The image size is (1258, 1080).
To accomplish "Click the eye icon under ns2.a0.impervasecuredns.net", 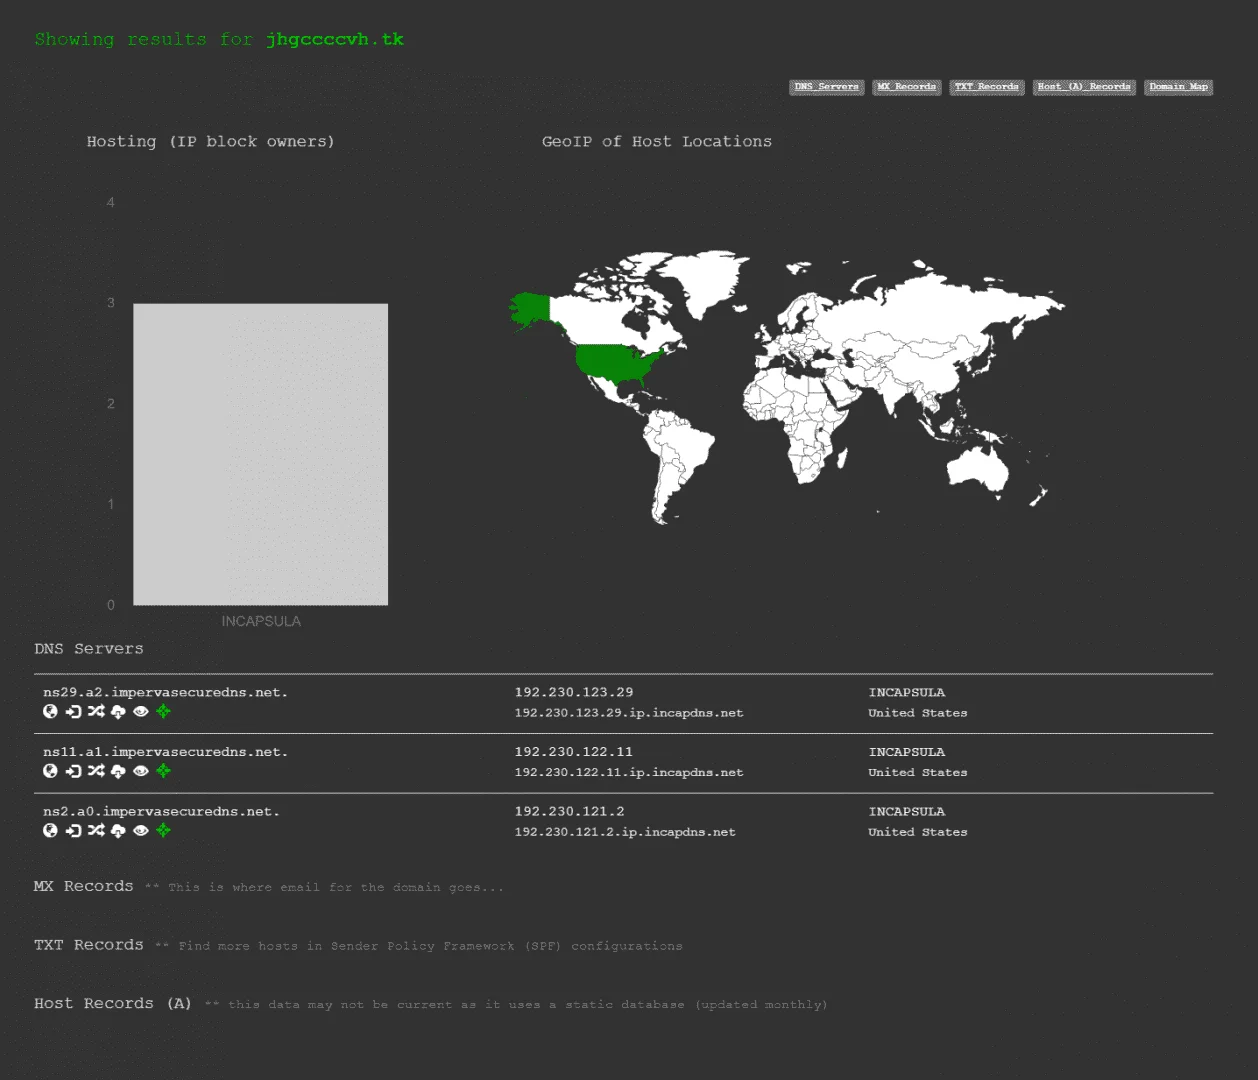I will click(x=141, y=831).
